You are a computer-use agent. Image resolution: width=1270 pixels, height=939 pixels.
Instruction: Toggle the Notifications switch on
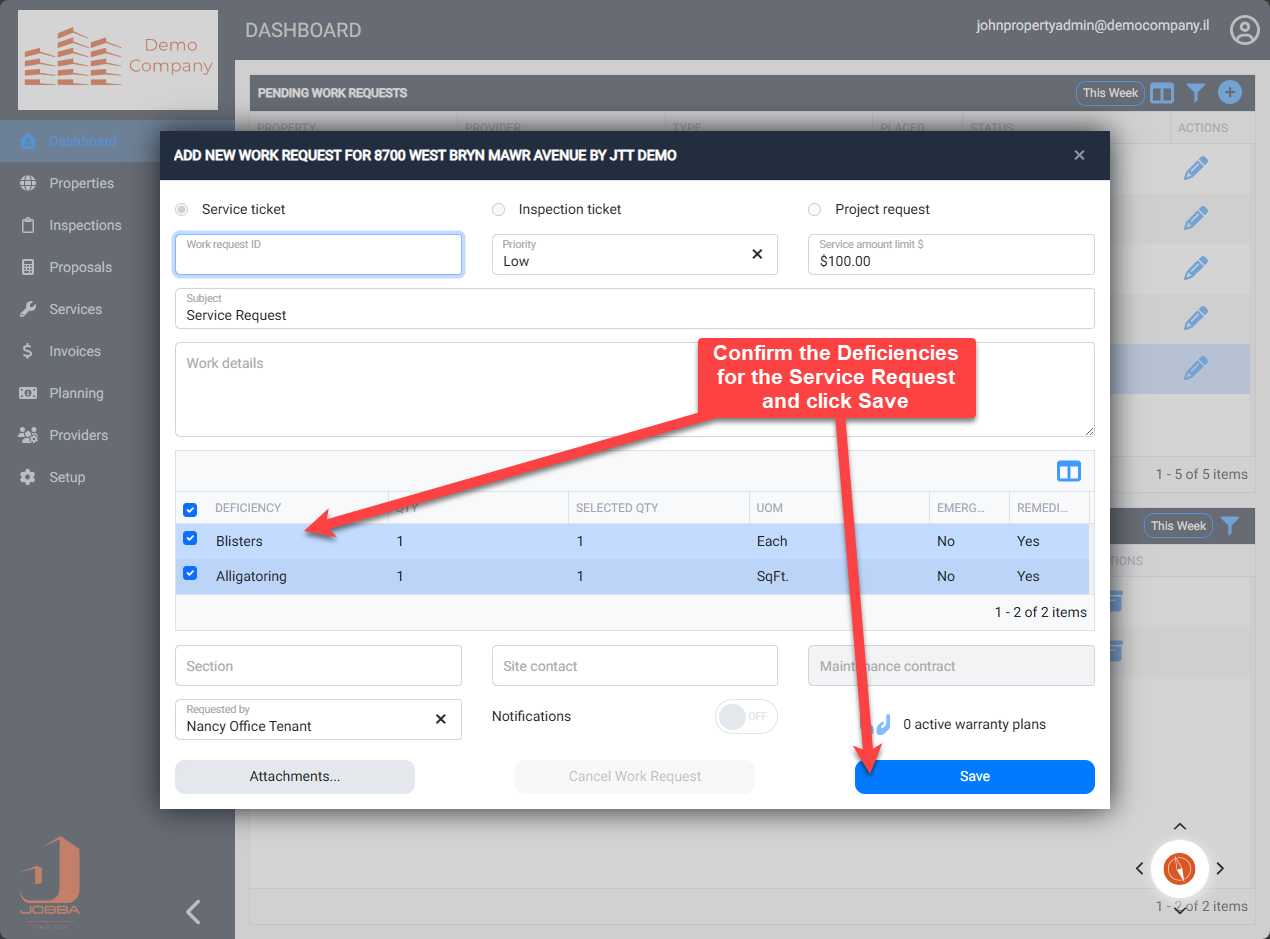[x=745, y=716]
